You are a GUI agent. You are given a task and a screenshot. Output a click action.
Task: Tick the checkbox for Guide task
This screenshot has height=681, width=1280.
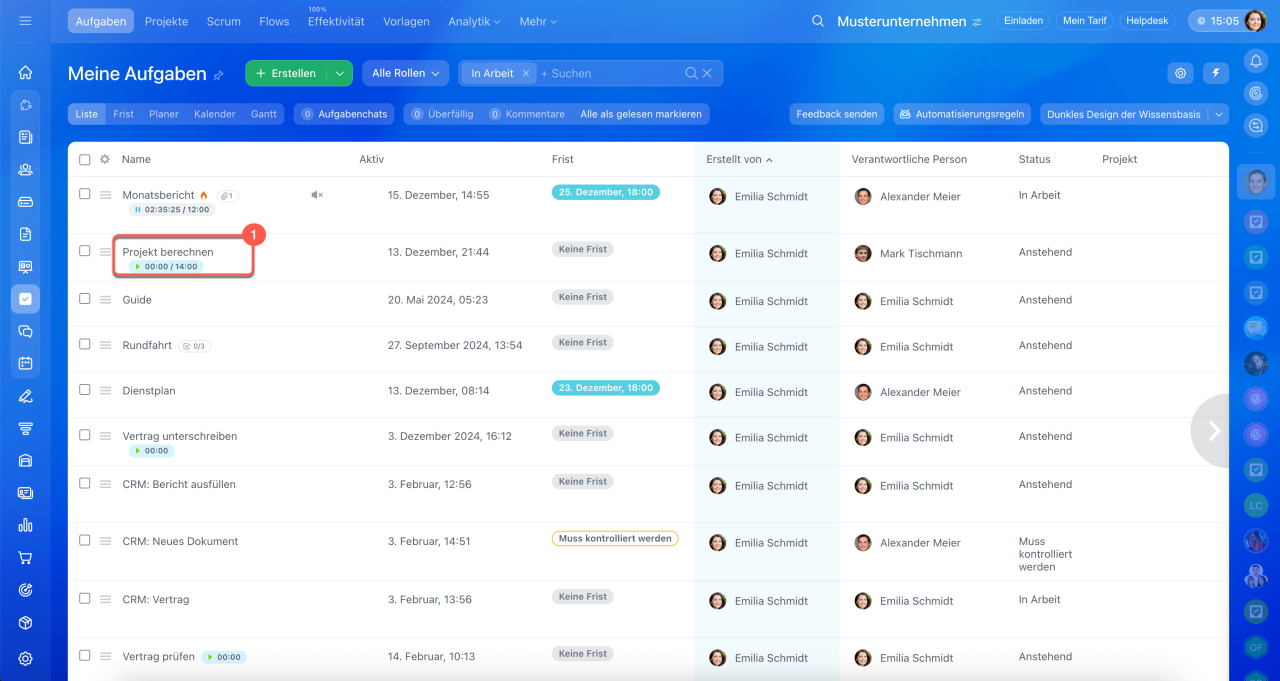pyautogui.click(x=85, y=299)
